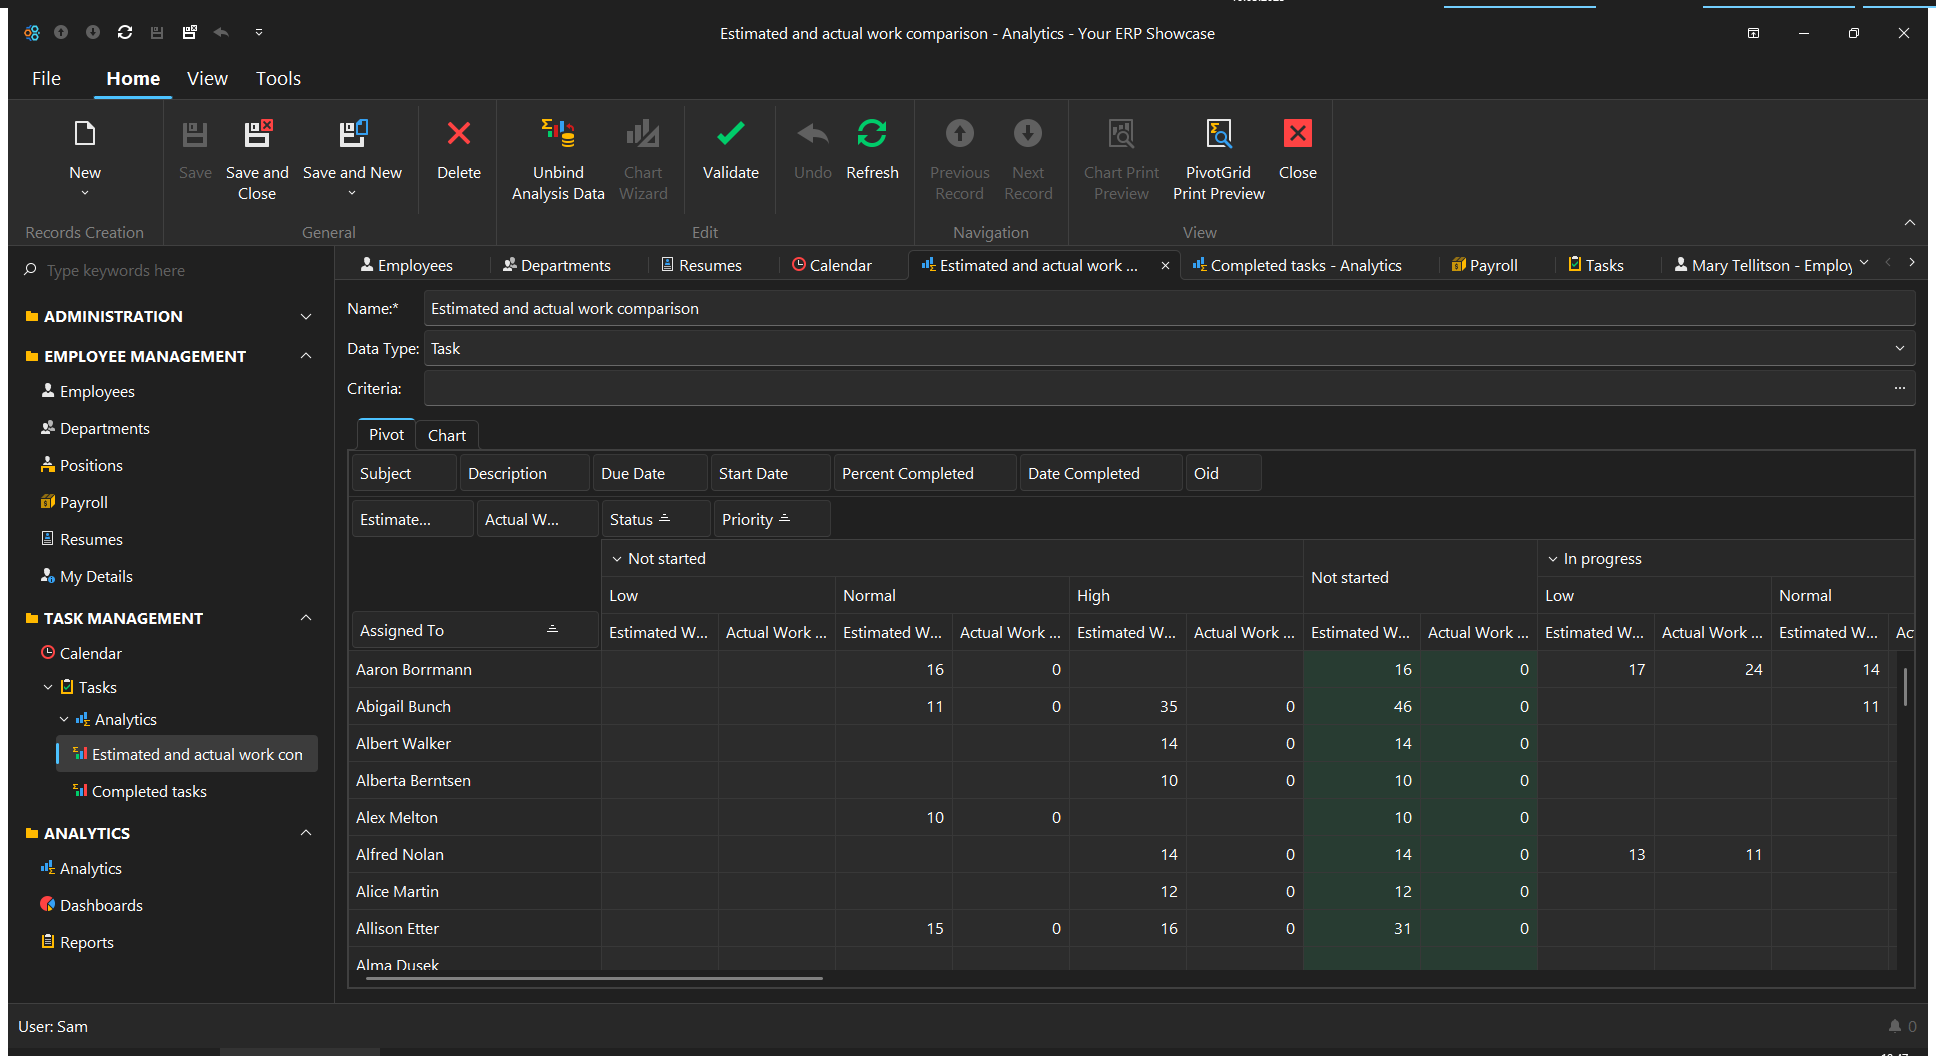Click the red Close ribbon button
1936x1056 pixels.
(1297, 134)
